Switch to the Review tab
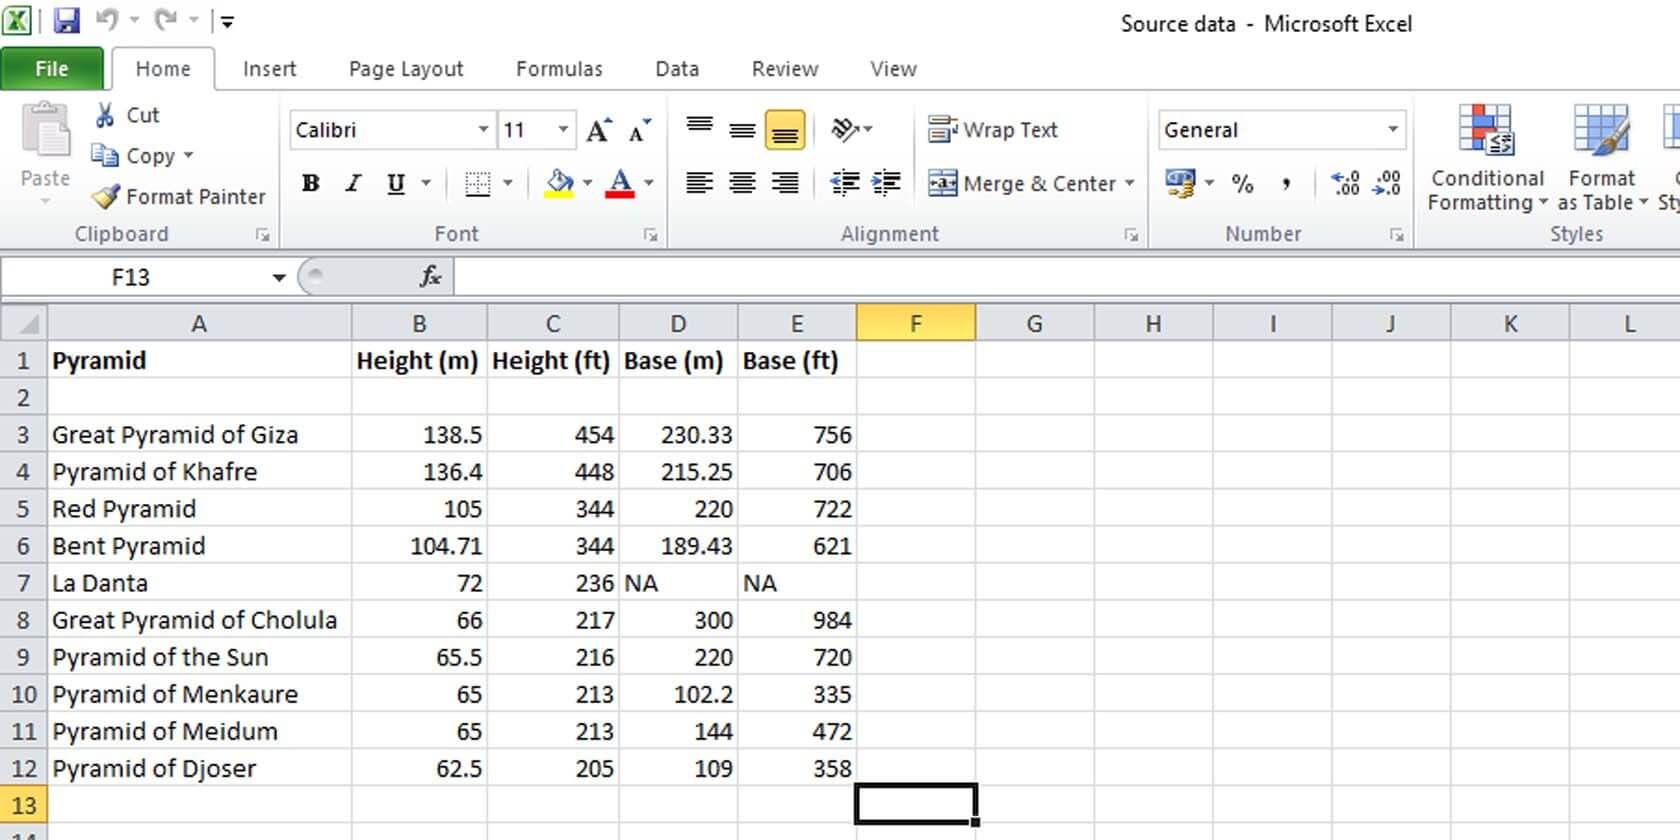1680x840 pixels. coord(785,69)
